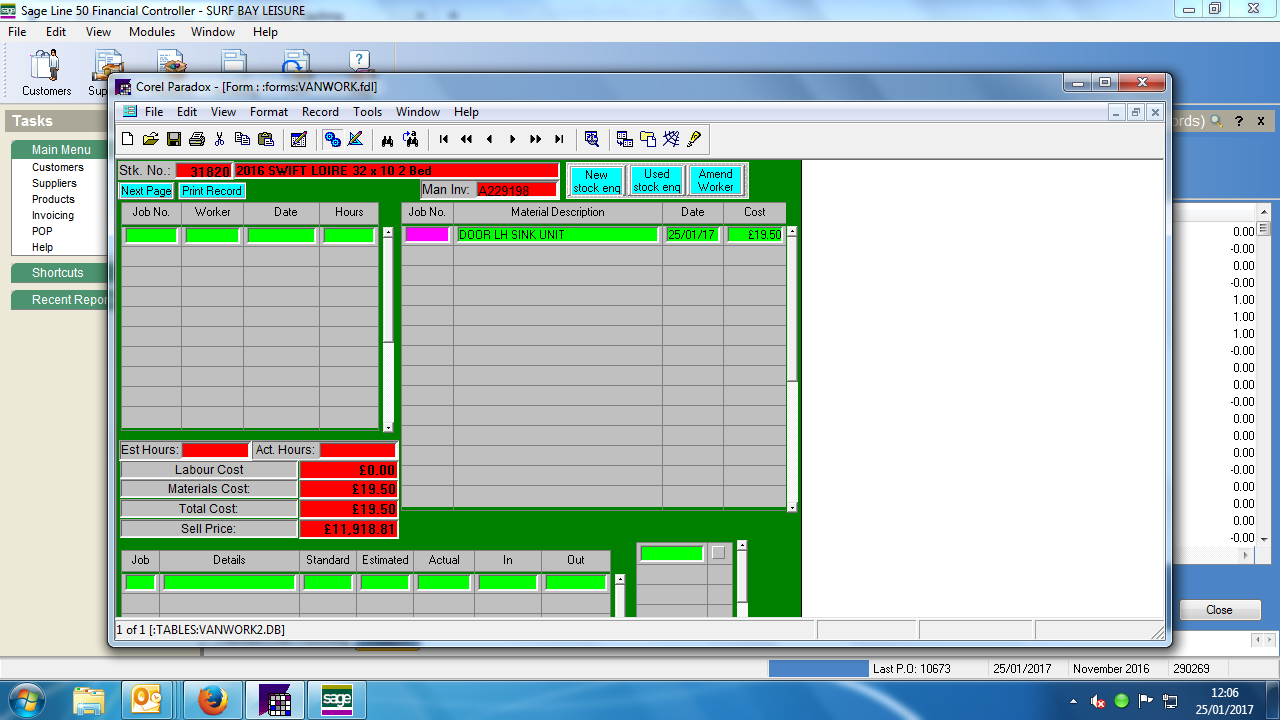Save using the floppy disk icon
Viewport: 1280px width, 720px height.
[x=174, y=139]
